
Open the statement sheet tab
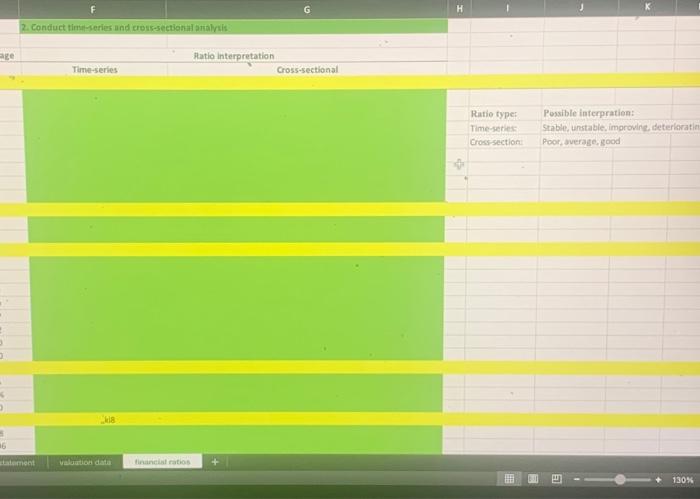pos(18,462)
